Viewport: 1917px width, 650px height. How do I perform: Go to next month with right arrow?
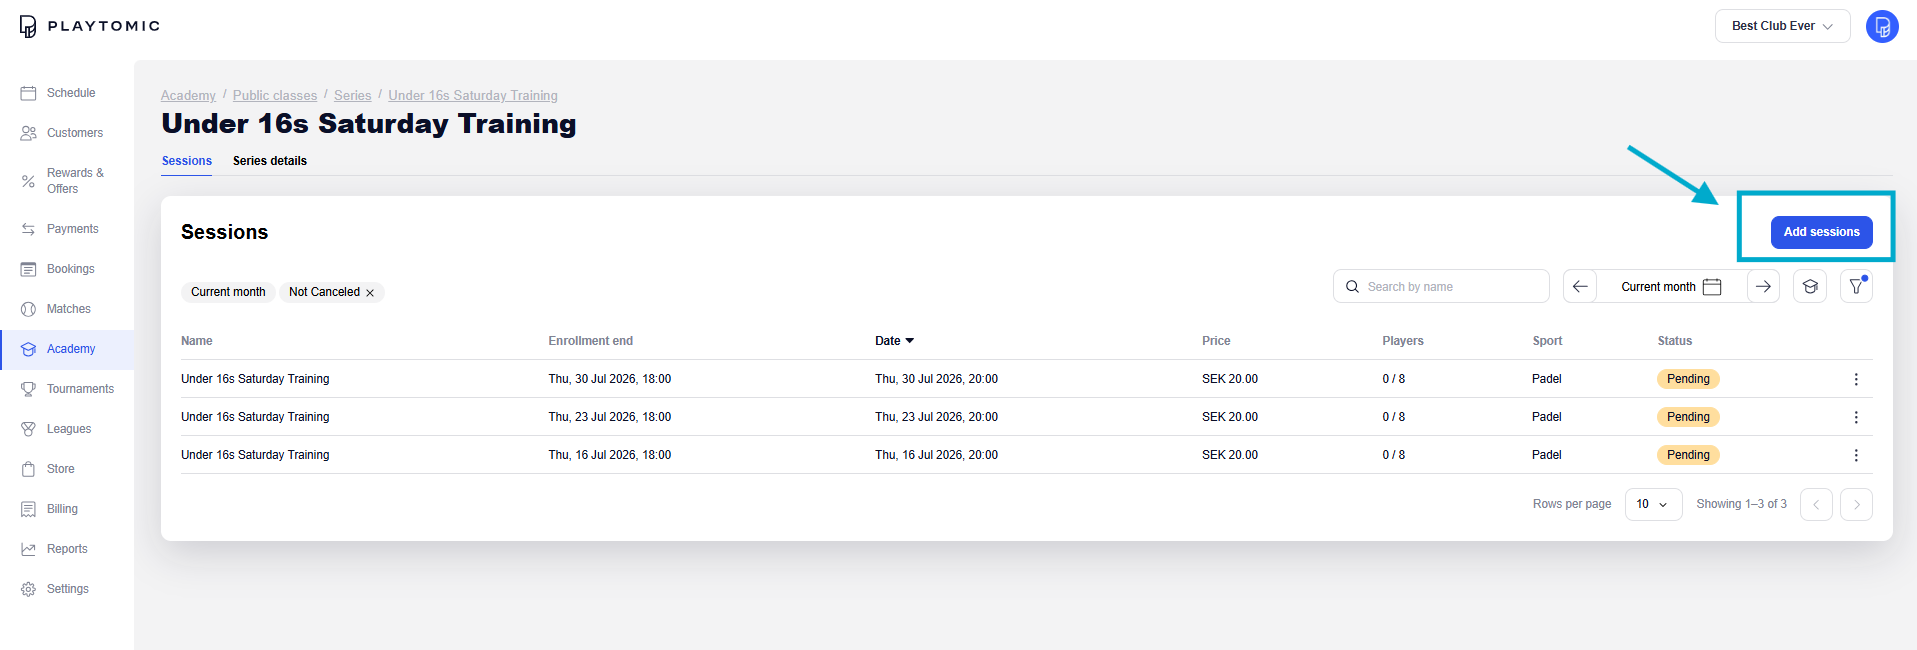(x=1763, y=286)
